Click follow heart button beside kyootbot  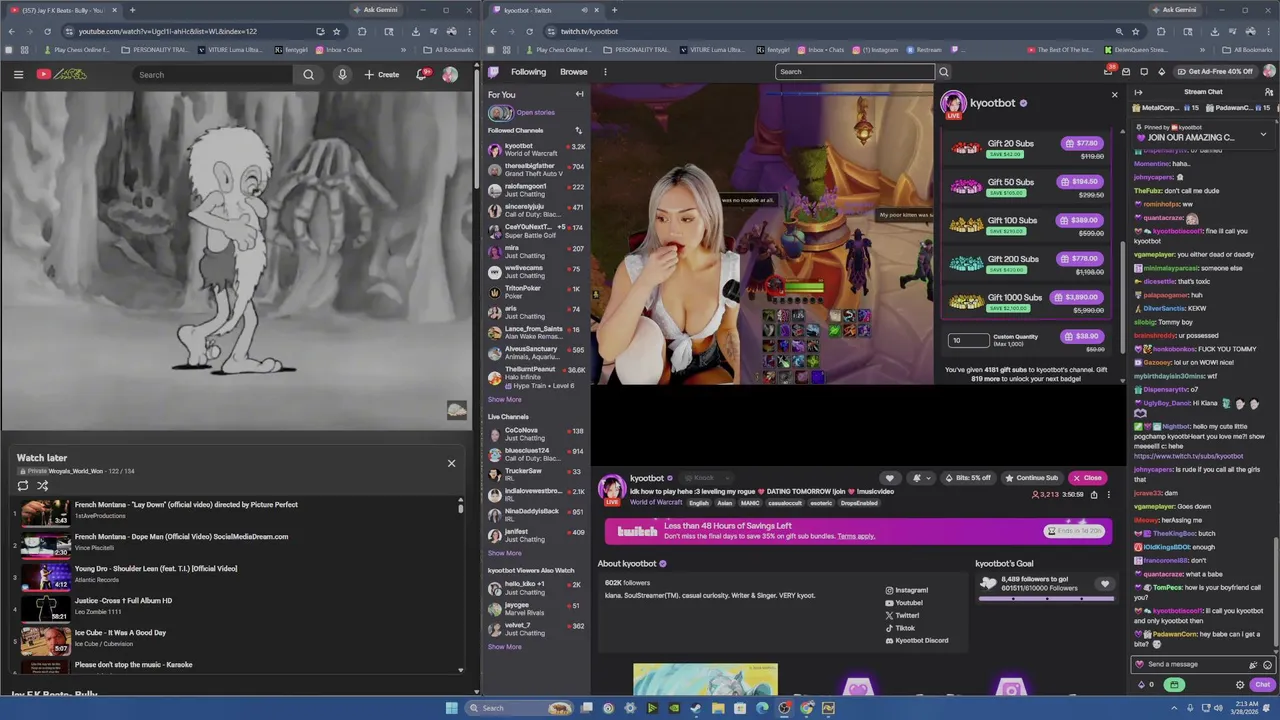click(889, 478)
